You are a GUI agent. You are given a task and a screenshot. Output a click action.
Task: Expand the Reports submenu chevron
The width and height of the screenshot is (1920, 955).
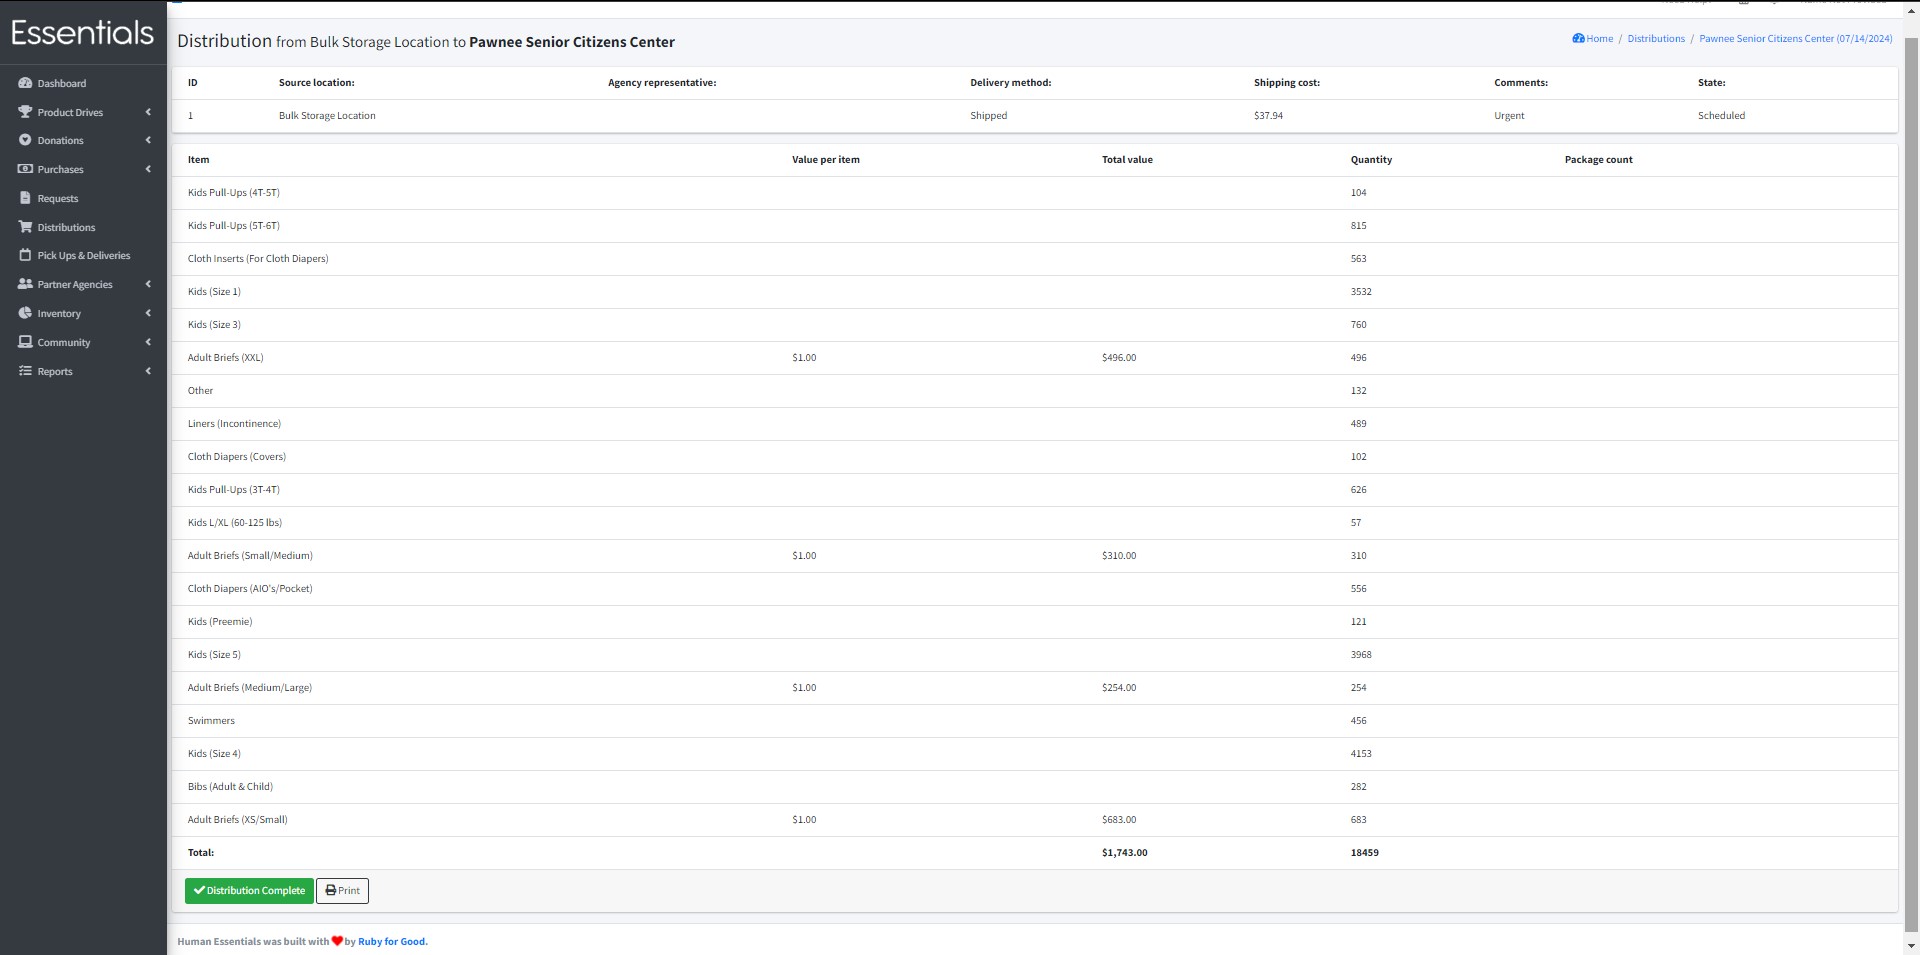click(x=148, y=371)
